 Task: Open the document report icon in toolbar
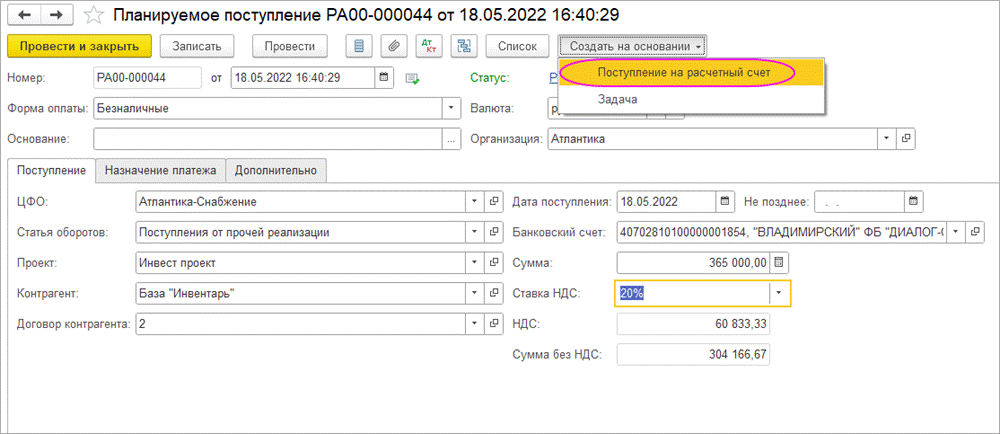coord(361,46)
